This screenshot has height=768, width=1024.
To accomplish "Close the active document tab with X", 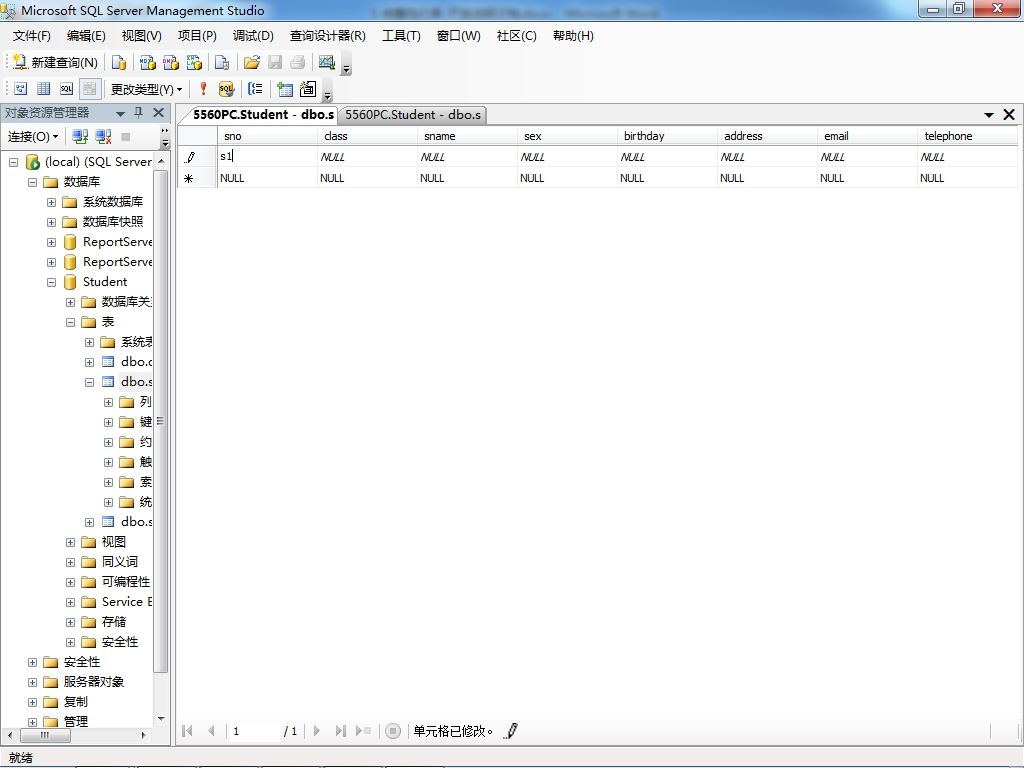I will point(1009,115).
